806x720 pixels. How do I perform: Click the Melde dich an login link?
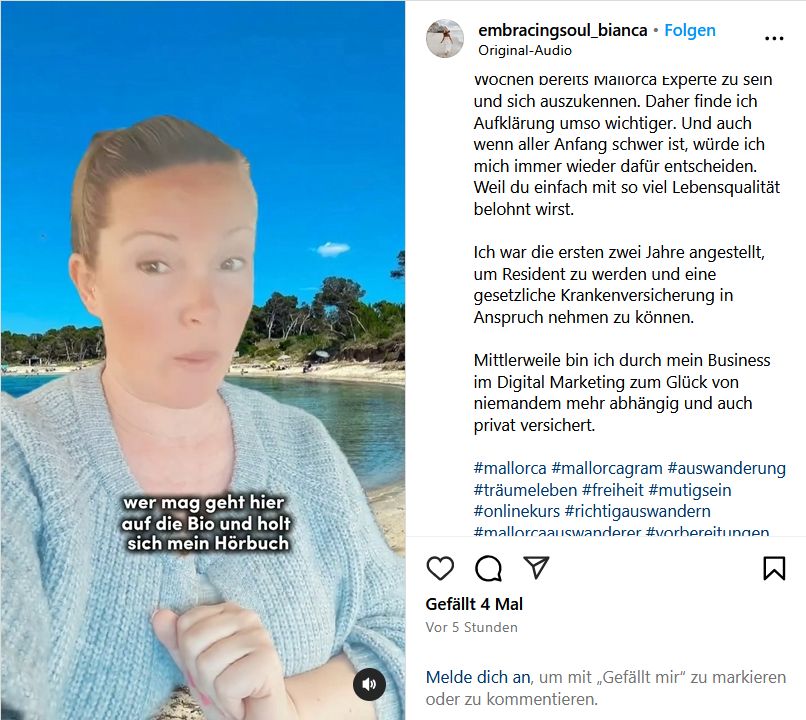pos(478,677)
